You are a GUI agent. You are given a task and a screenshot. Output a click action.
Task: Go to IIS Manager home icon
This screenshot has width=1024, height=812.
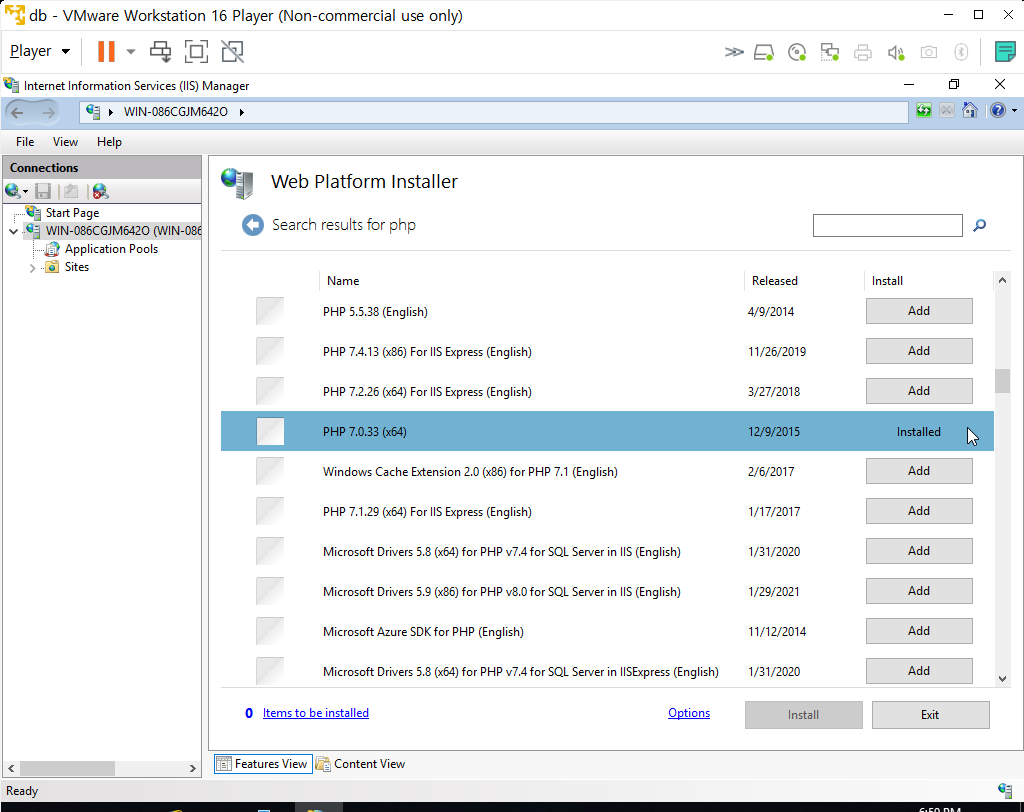click(x=970, y=110)
